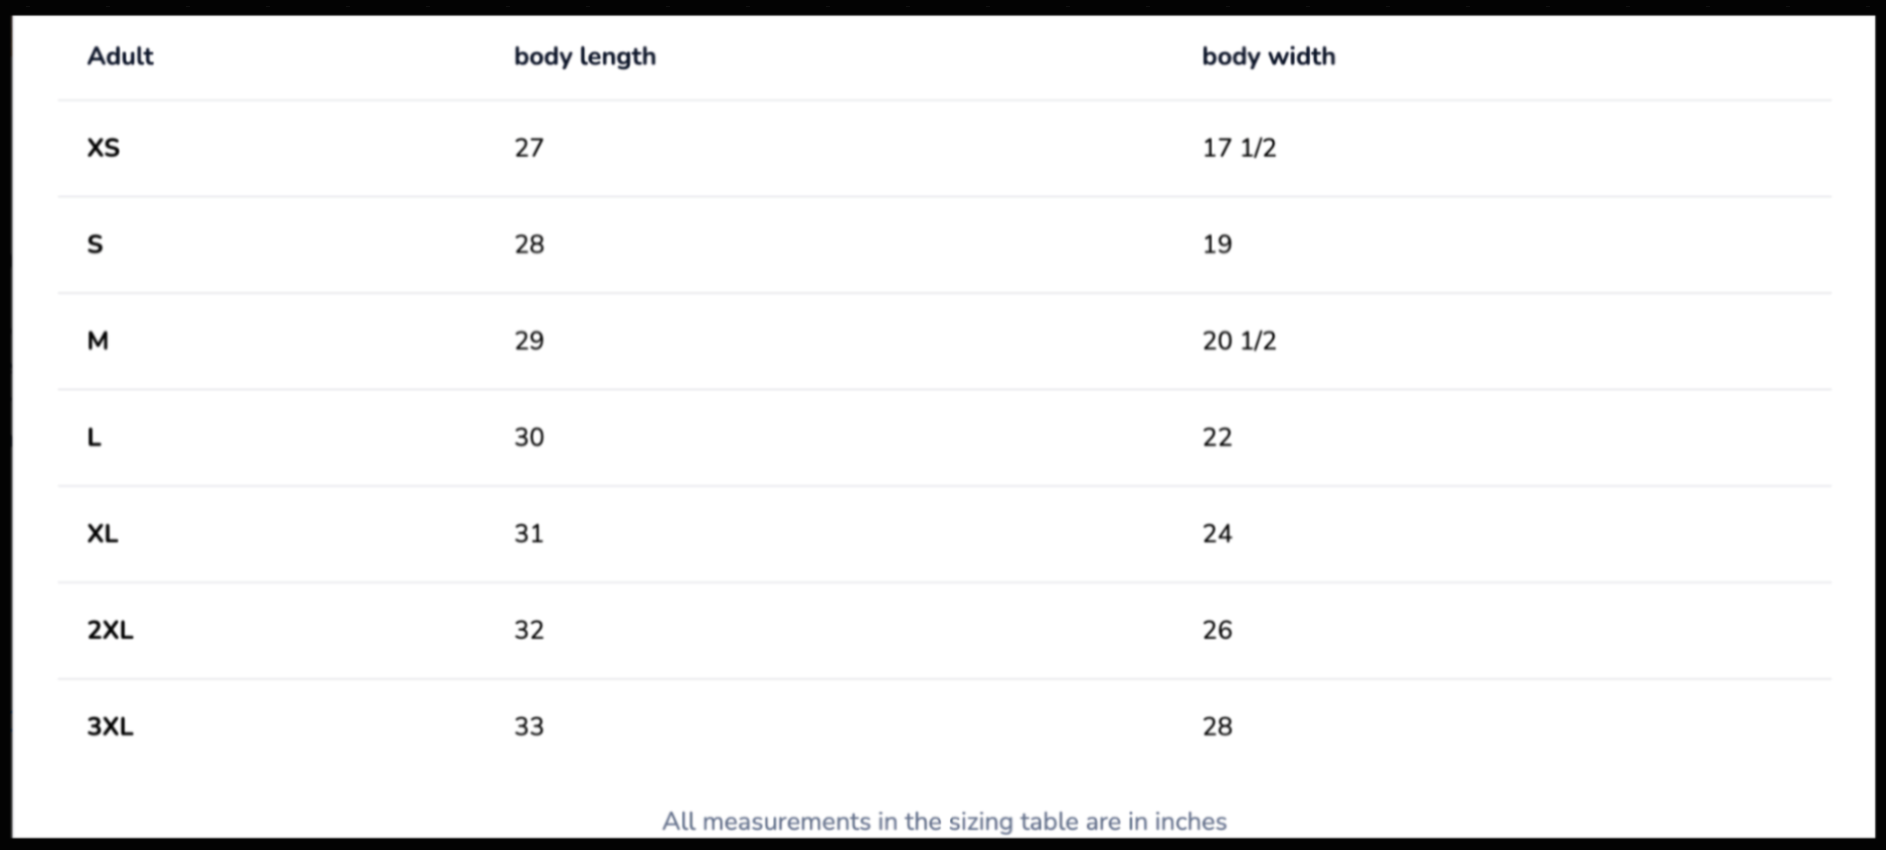Select the S size row label

tap(95, 244)
